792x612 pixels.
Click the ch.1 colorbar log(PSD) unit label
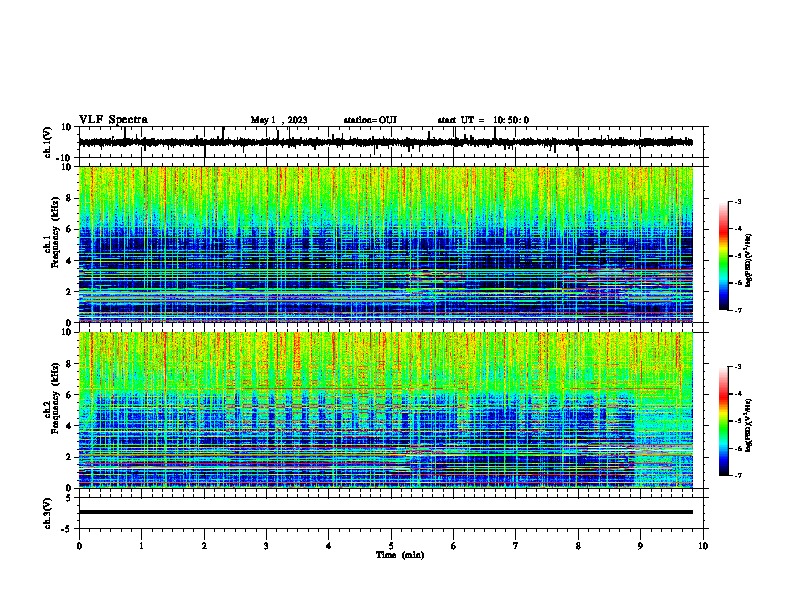(x=748, y=260)
